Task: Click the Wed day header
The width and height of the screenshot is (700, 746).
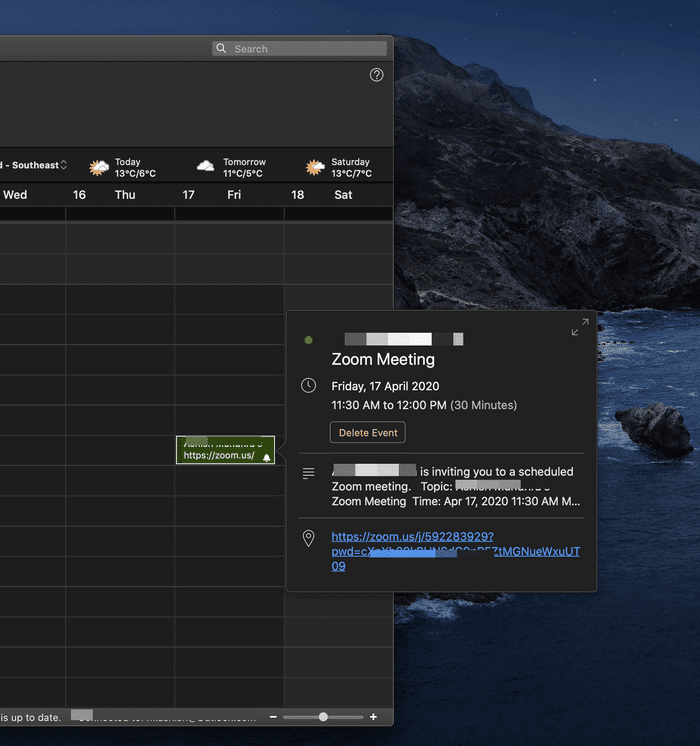Action: pyautogui.click(x=15, y=195)
